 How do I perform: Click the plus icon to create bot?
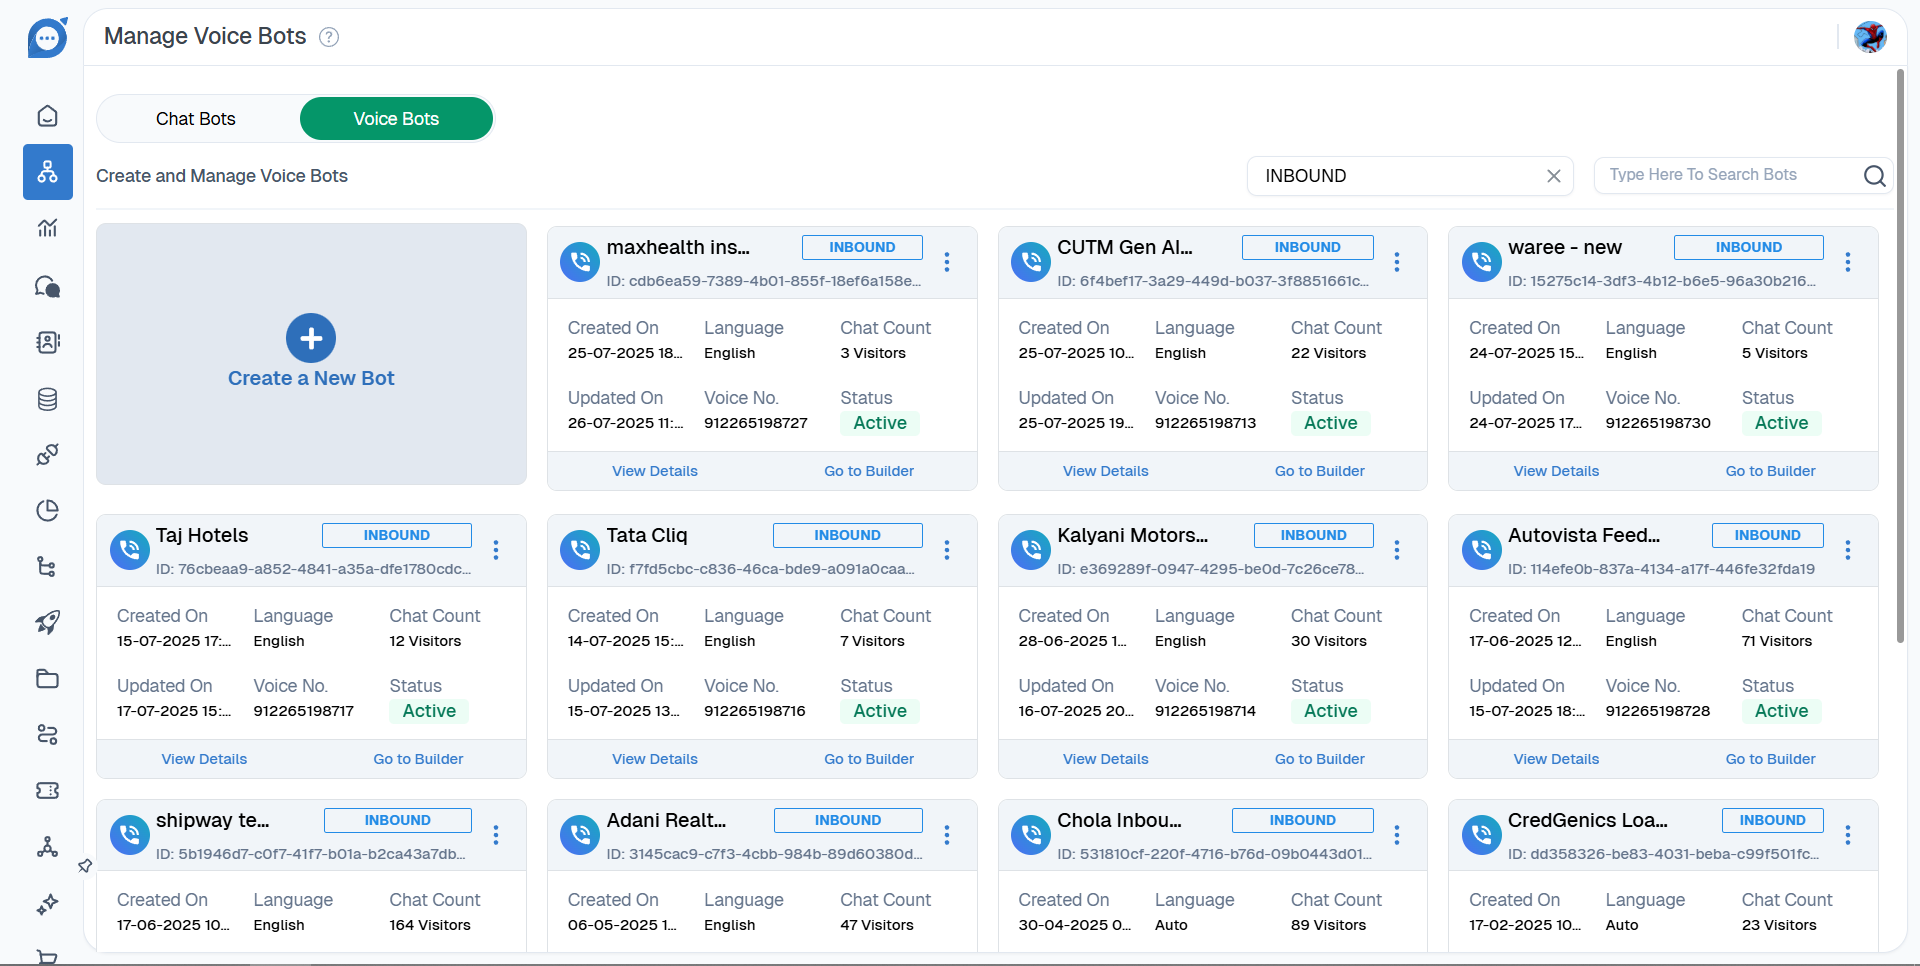click(311, 338)
